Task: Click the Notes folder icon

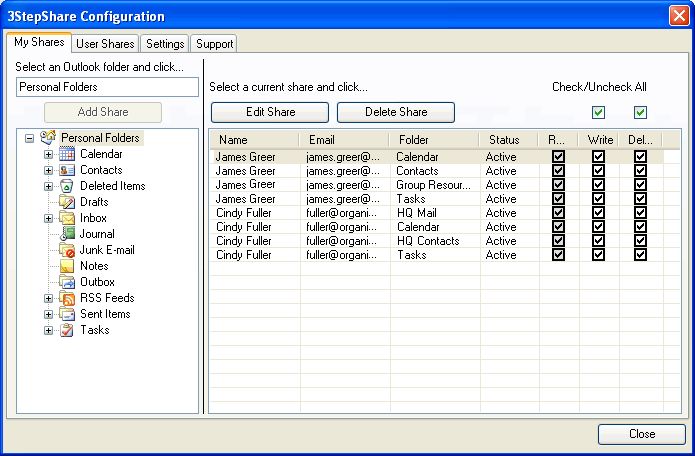Action: (x=67, y=266)
